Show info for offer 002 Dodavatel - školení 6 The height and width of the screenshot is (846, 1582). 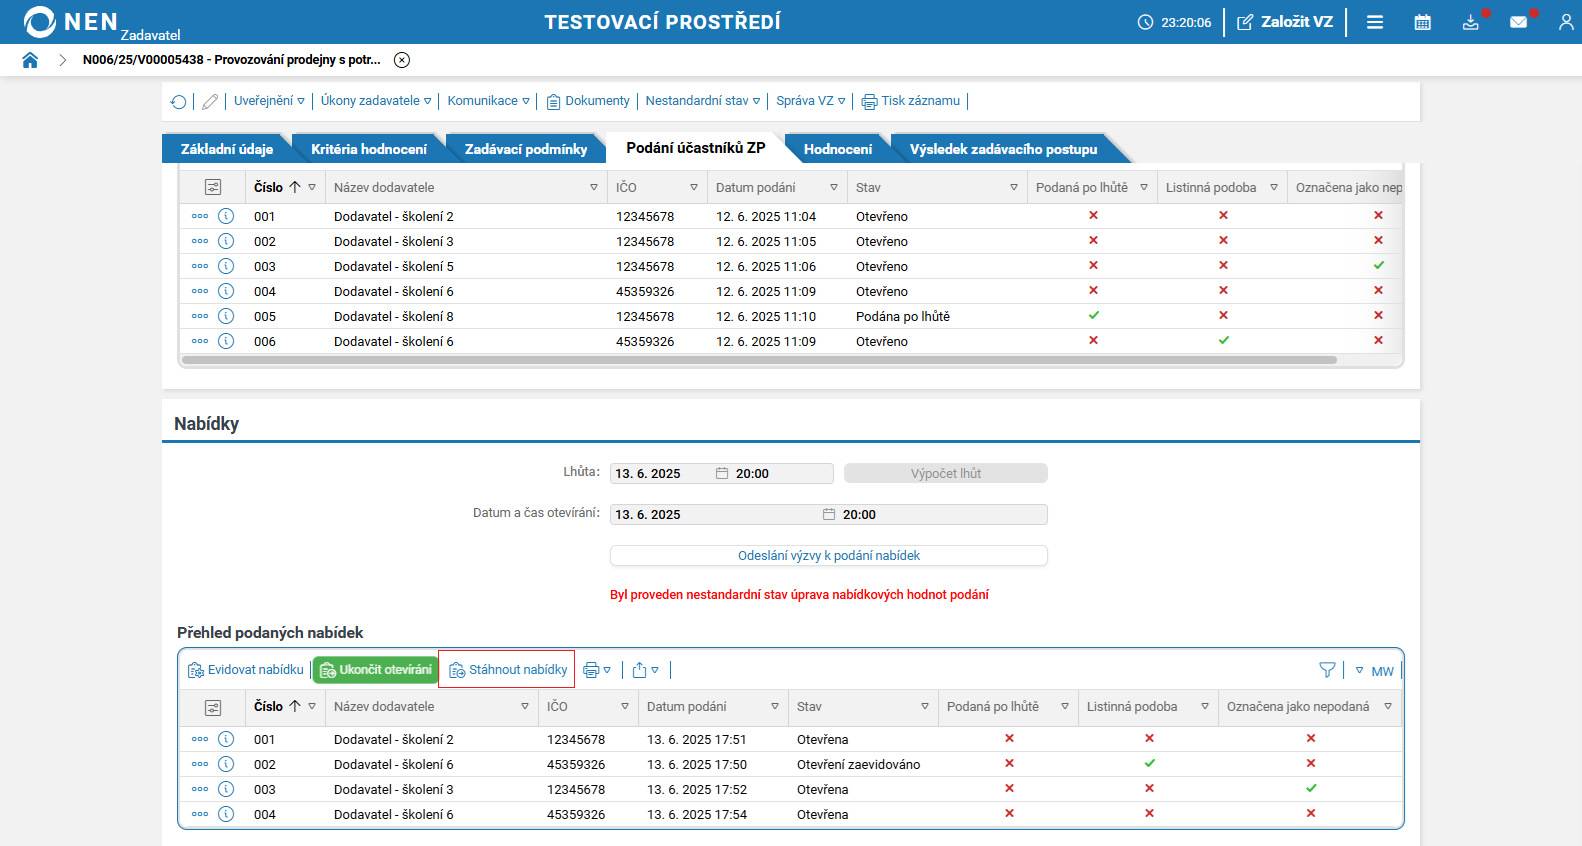226,765
